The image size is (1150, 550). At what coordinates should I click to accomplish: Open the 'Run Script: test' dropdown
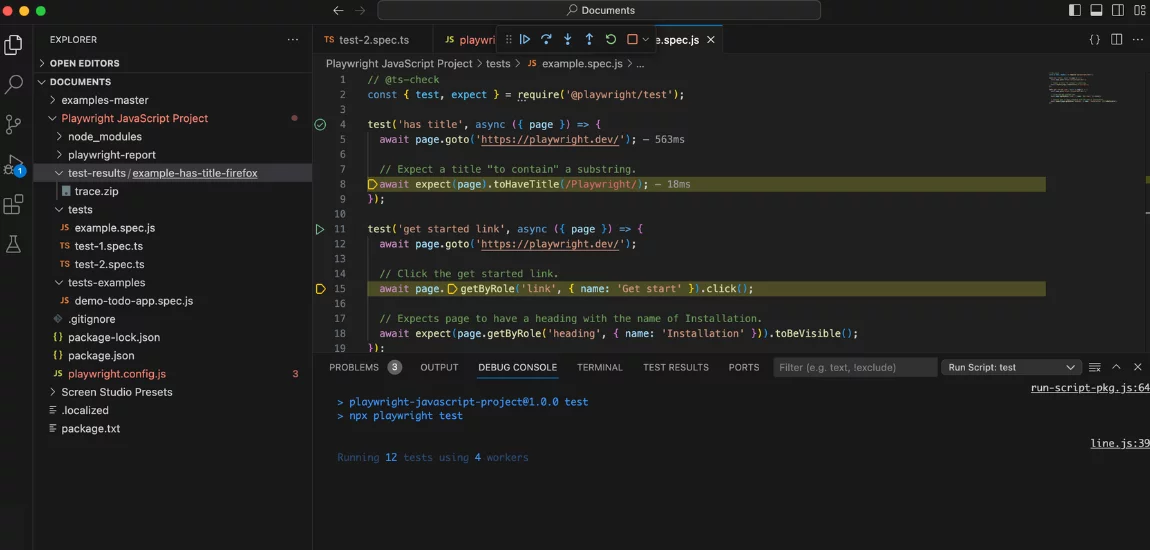click(x=1012, y=367)
